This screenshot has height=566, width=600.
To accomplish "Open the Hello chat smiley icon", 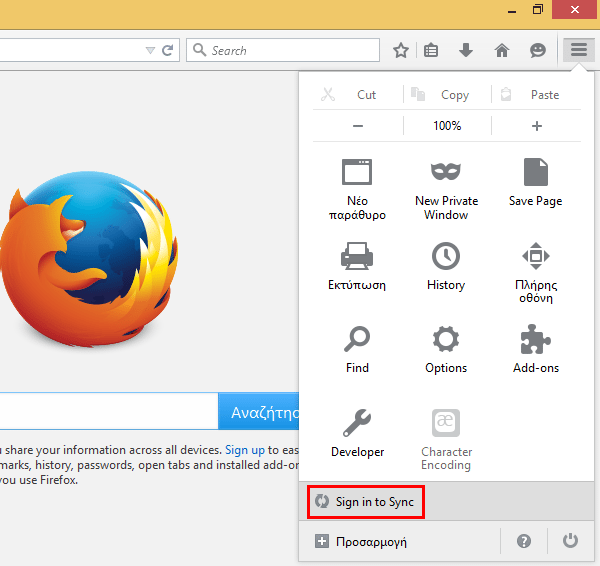I will click(538, 50).
